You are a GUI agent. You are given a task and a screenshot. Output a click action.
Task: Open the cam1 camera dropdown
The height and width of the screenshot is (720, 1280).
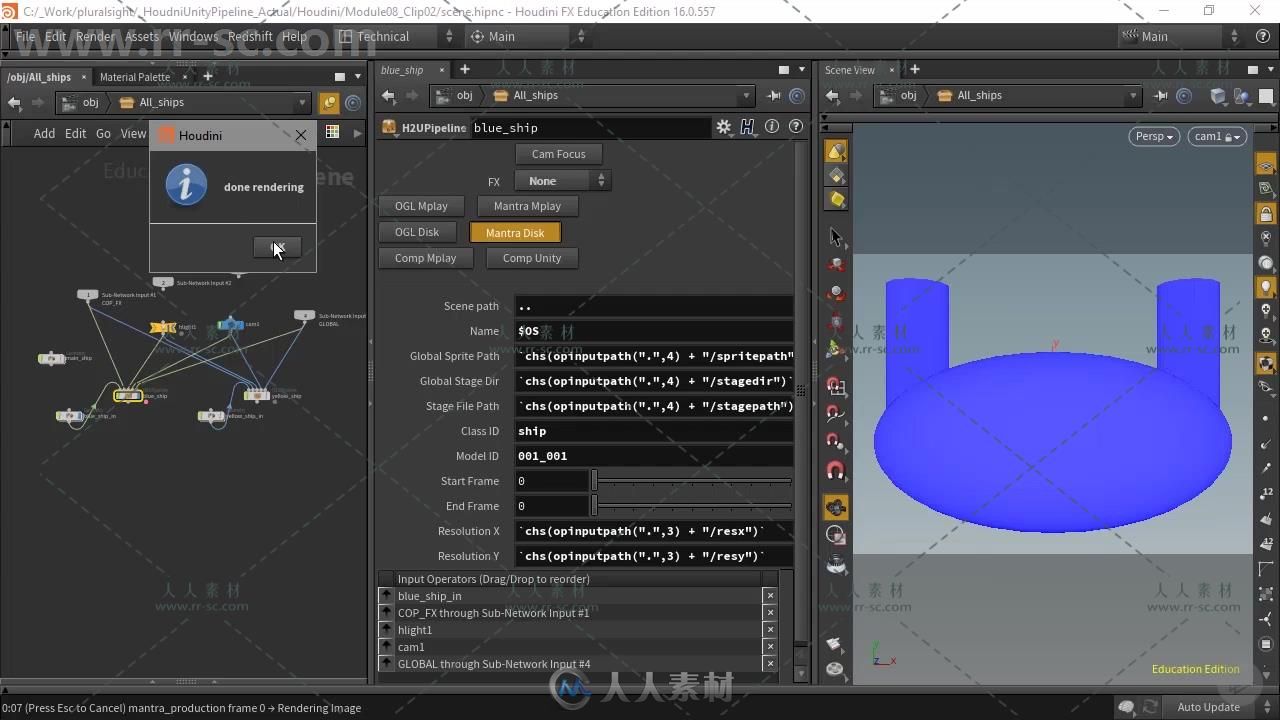[1217, 136]
